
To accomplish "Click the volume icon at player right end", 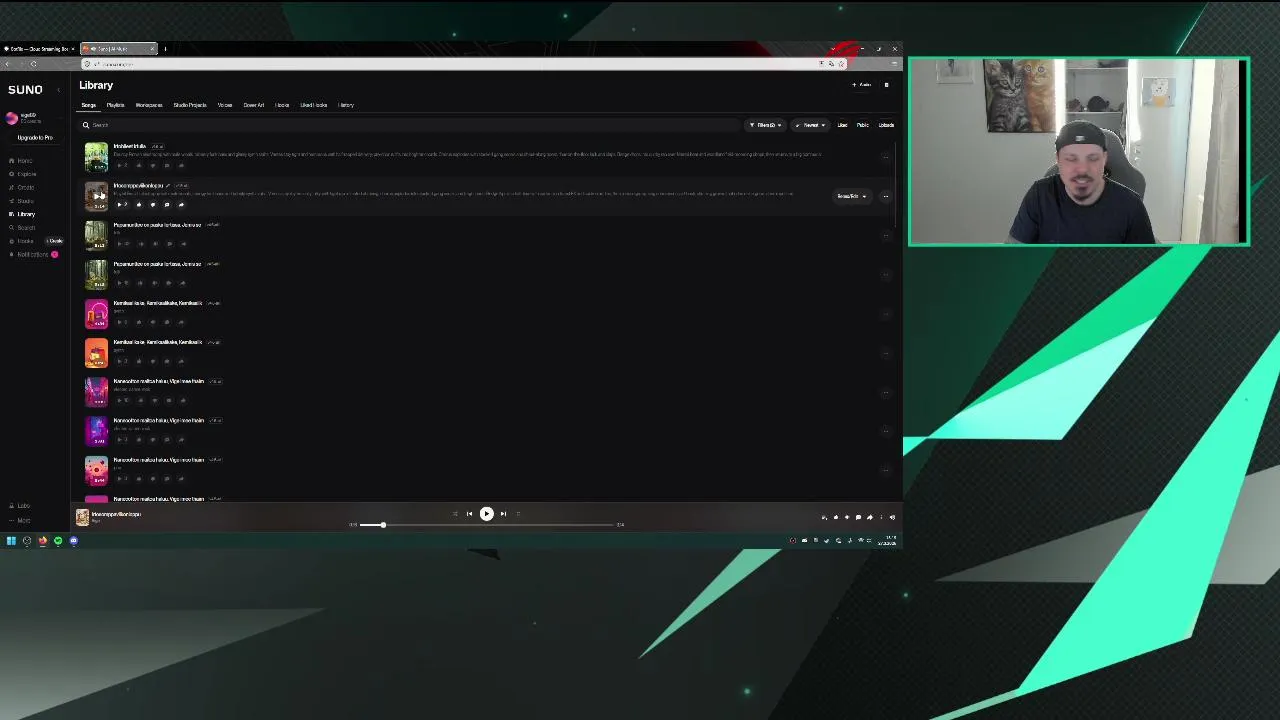I will point(892,517).
